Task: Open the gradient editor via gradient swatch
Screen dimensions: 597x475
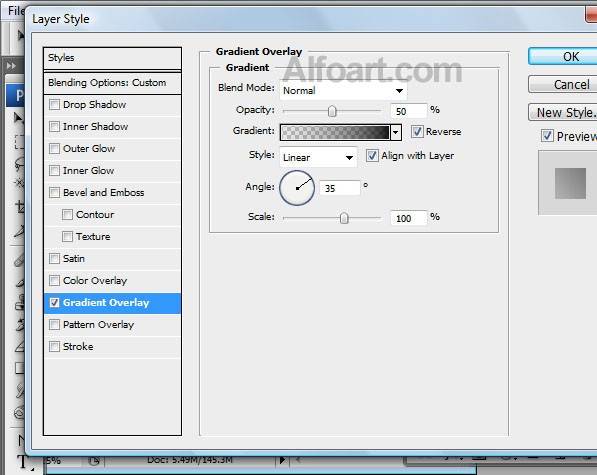Action: (335, 132)
